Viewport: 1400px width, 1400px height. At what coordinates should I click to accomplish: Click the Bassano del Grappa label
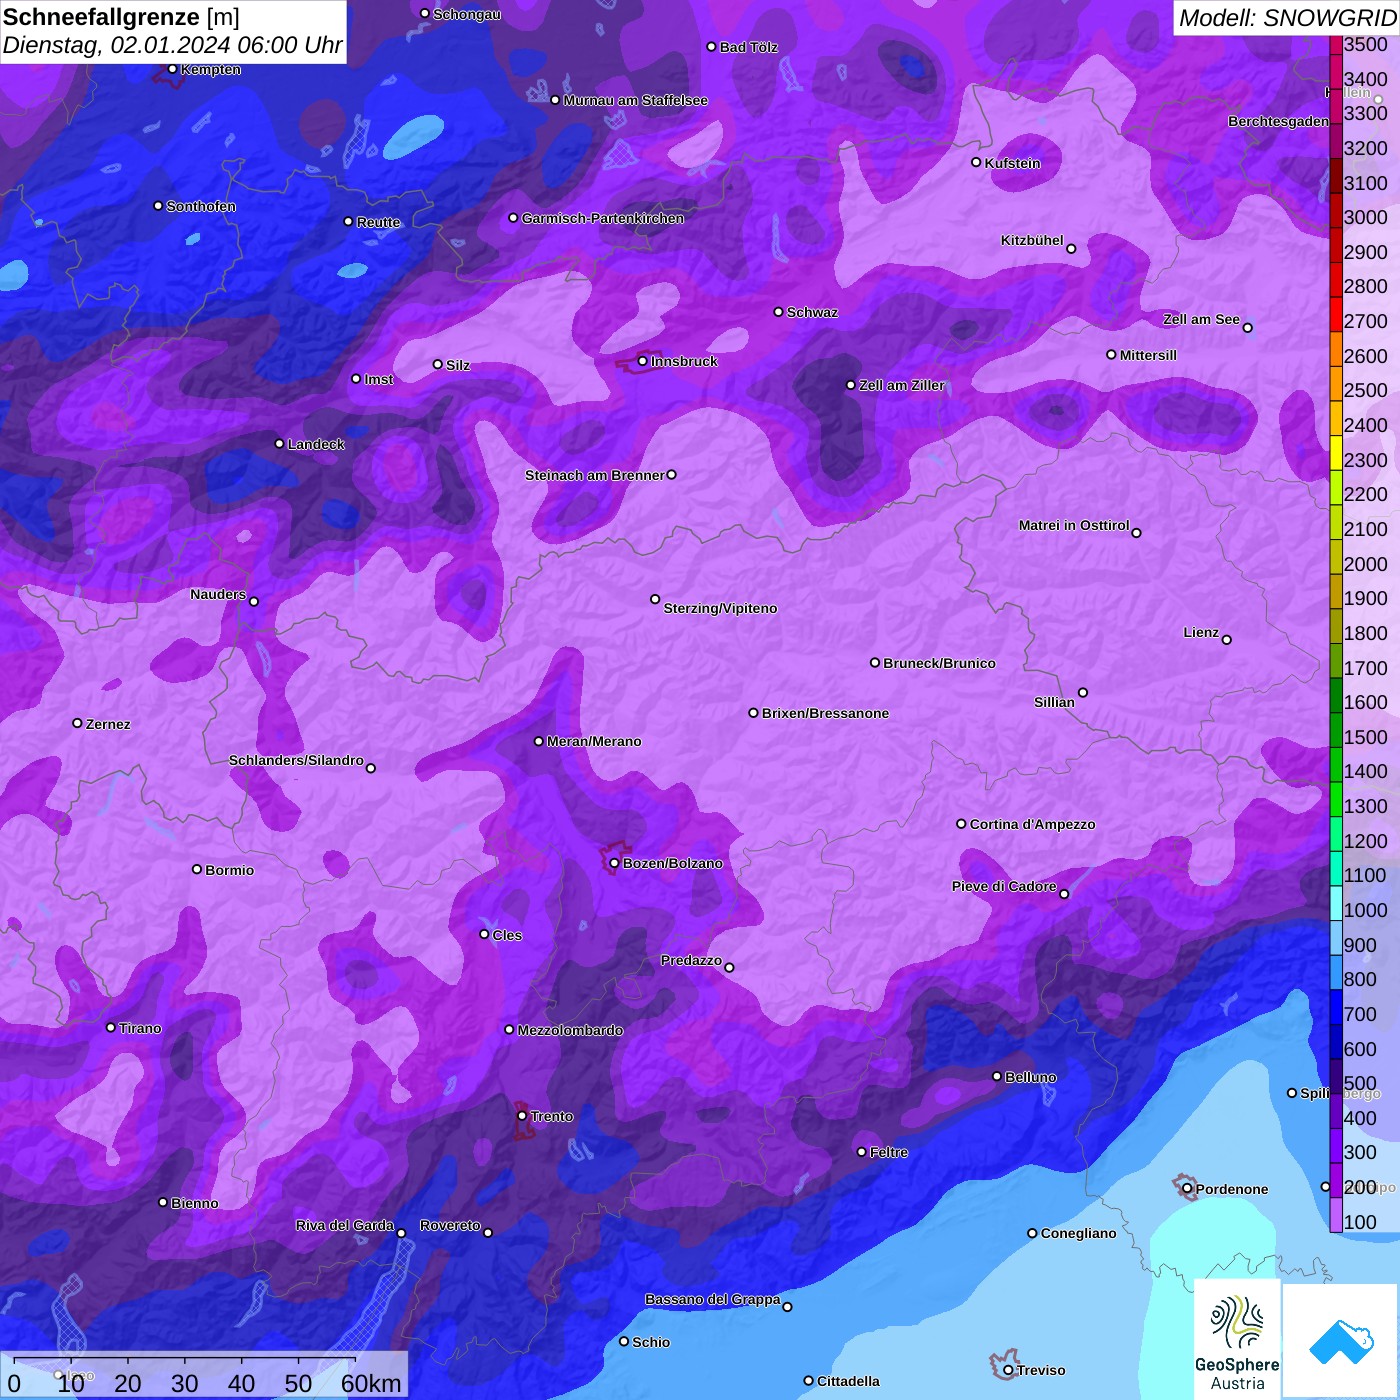[712, 1299]
